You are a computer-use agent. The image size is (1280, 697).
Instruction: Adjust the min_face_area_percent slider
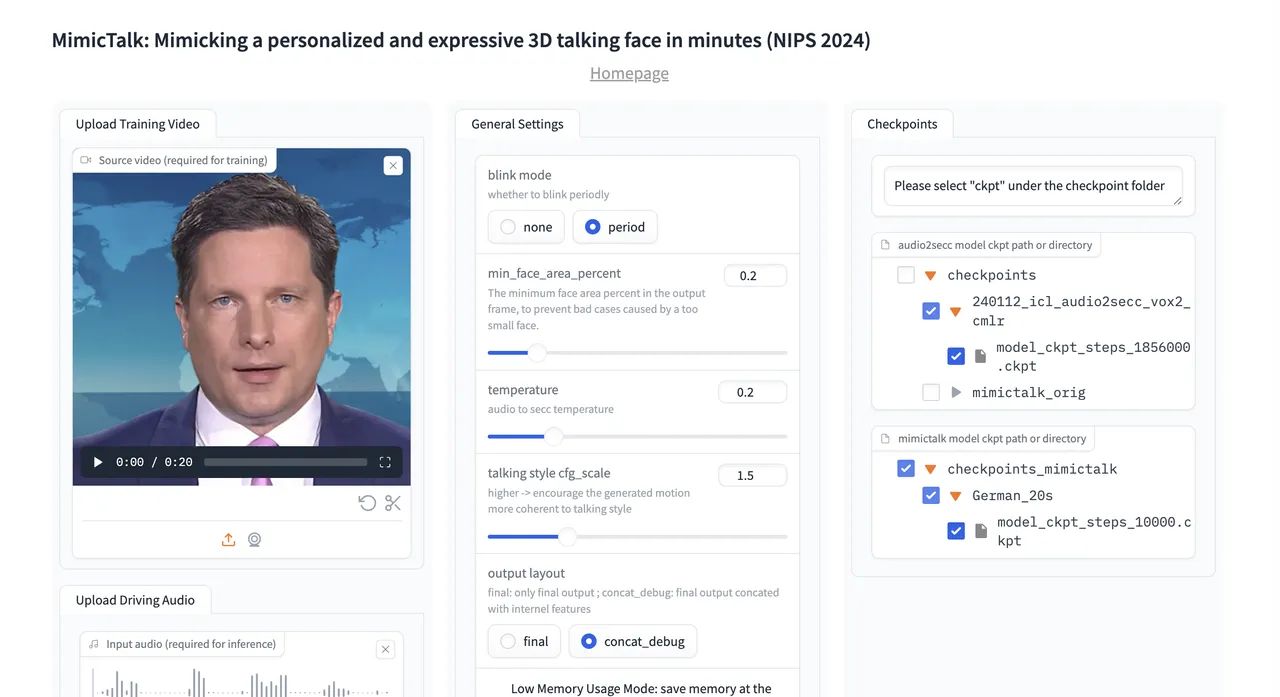point(637,352)
